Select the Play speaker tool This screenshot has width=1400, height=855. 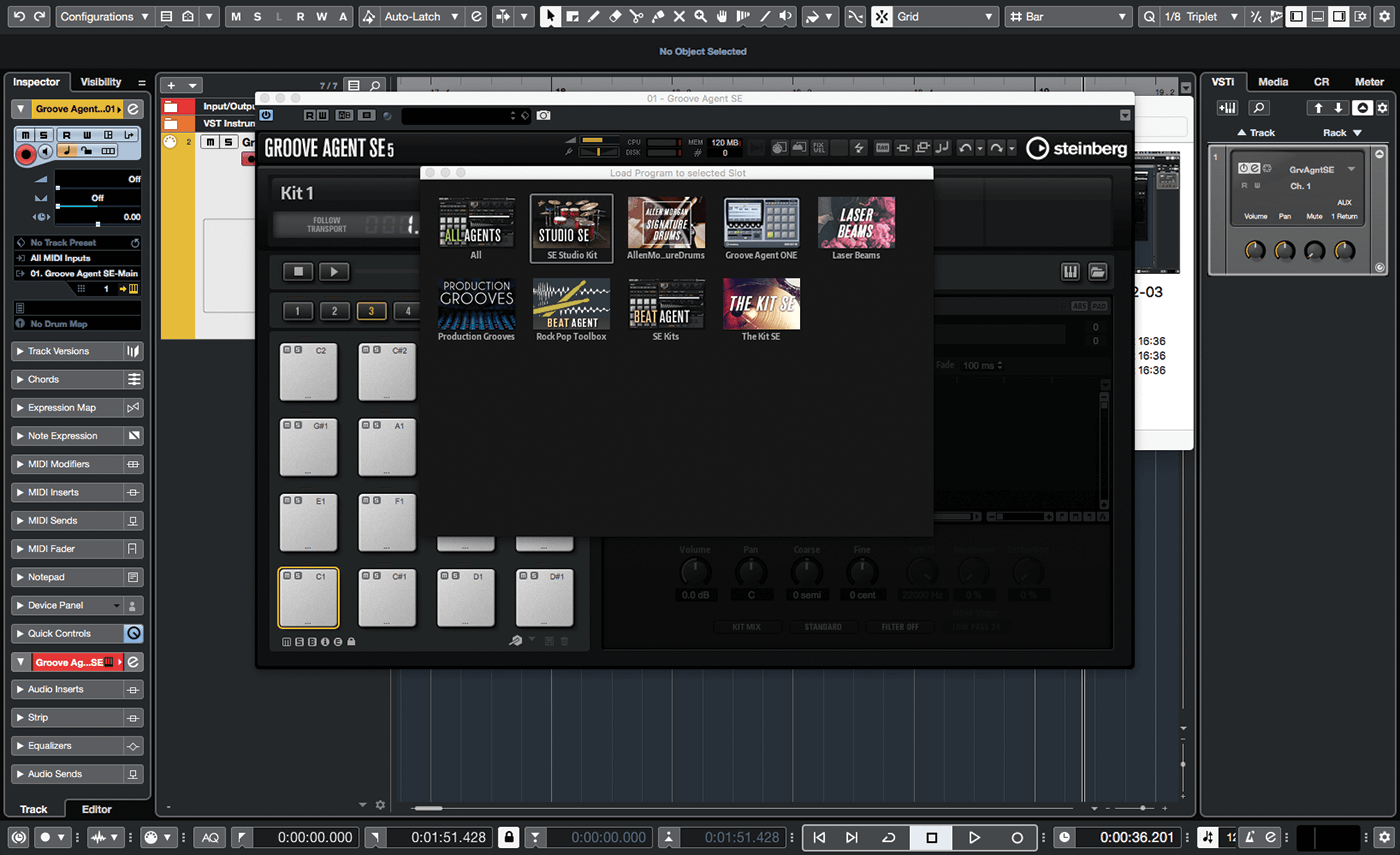click(786, 17)
